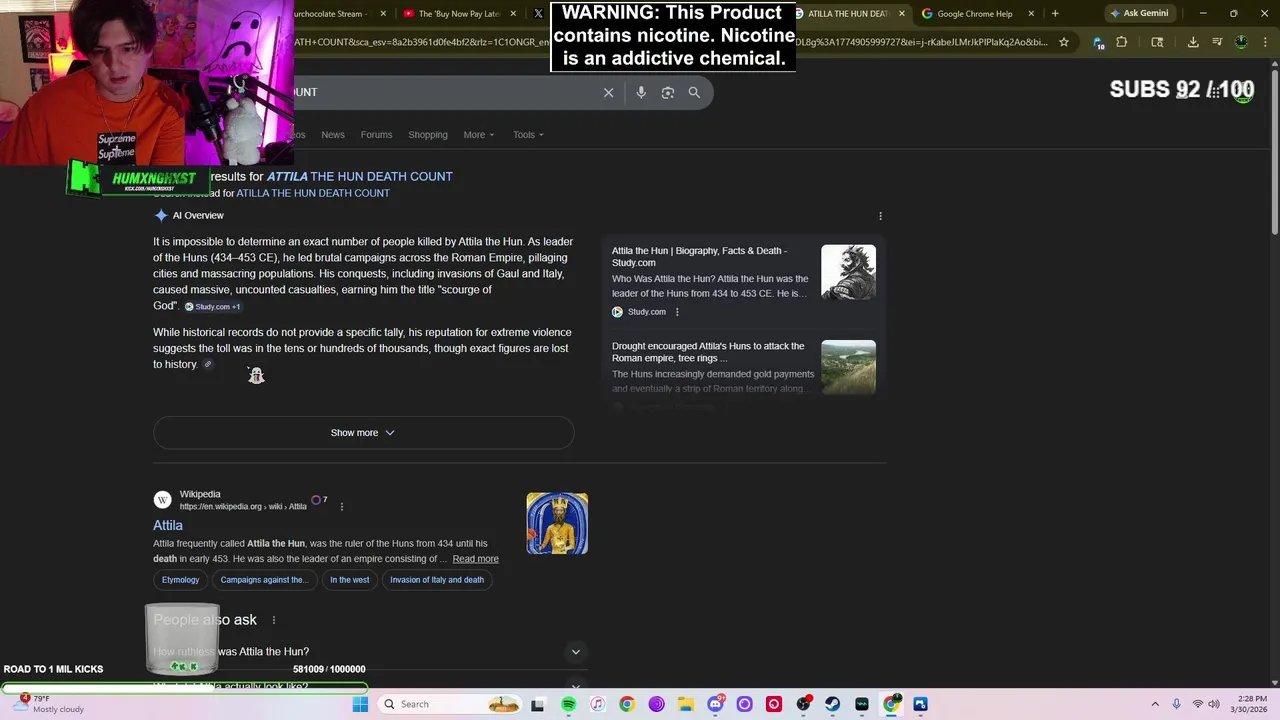The width and height of the screenshot is (1280, 720).
Task: Click the Chrome address bar URL
Action: coord(670,42)
